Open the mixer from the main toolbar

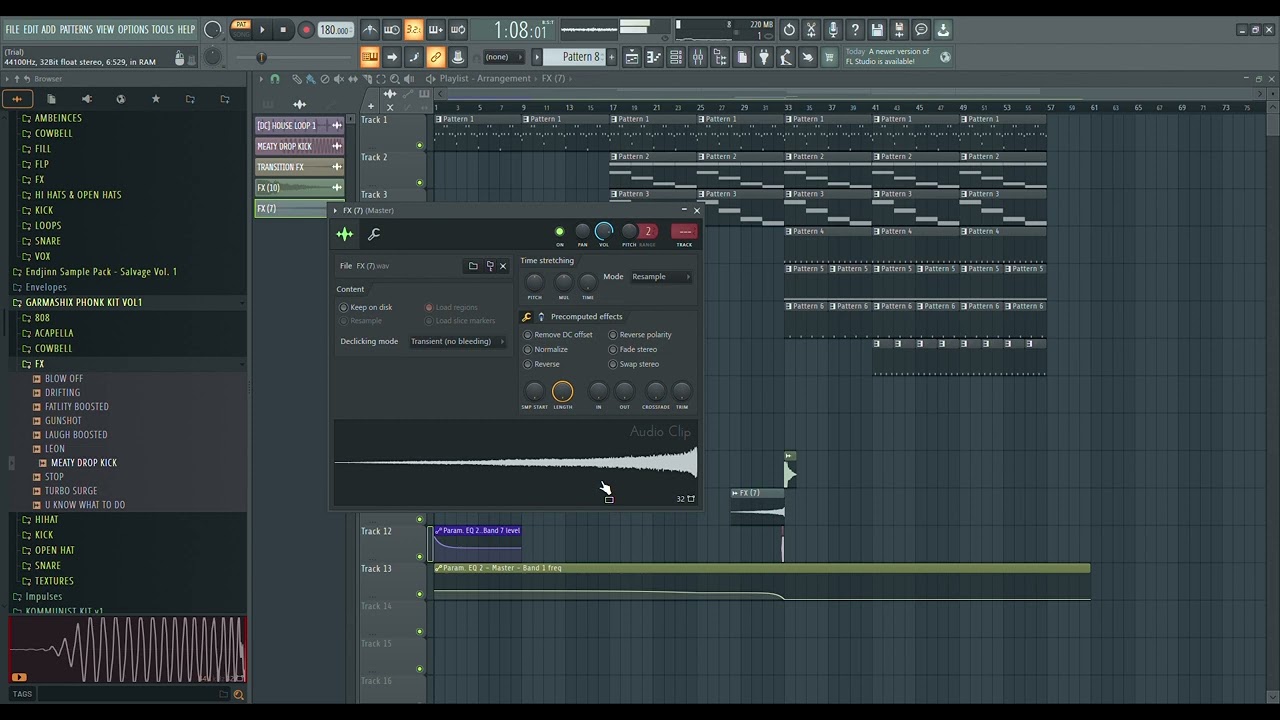pos(698,58)
